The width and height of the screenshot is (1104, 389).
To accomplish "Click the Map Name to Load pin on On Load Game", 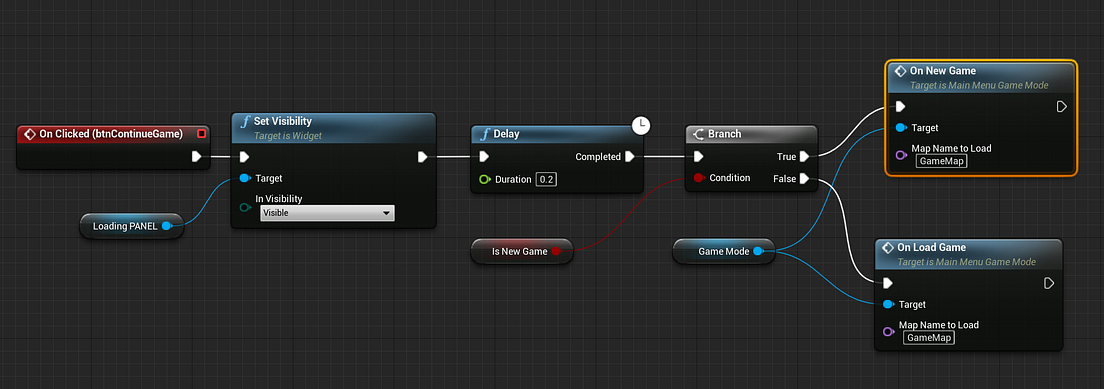I will click(x=888, y=331).
